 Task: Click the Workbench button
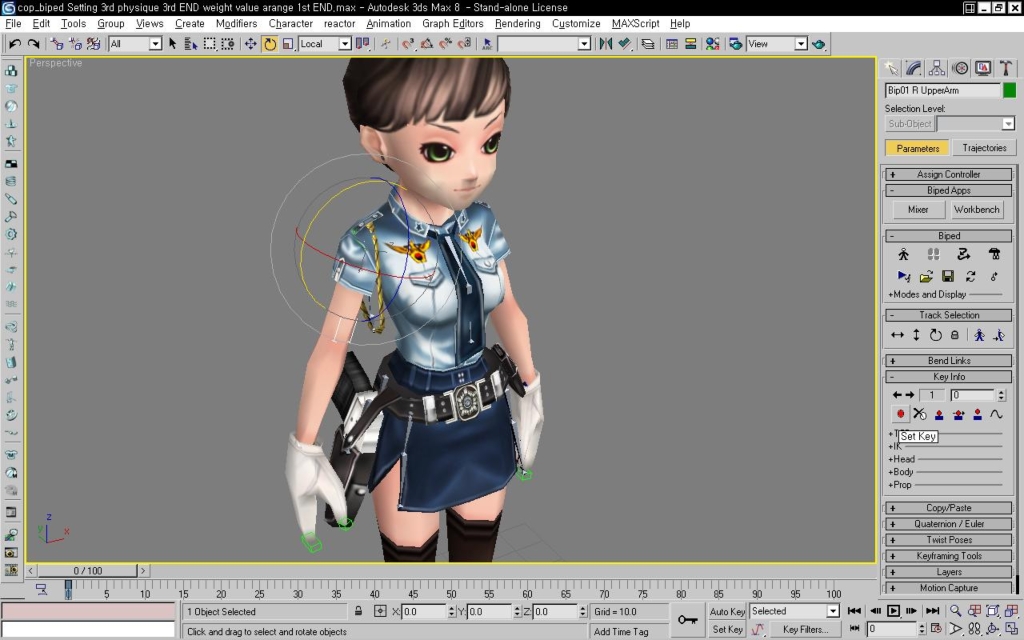point(976,210)
